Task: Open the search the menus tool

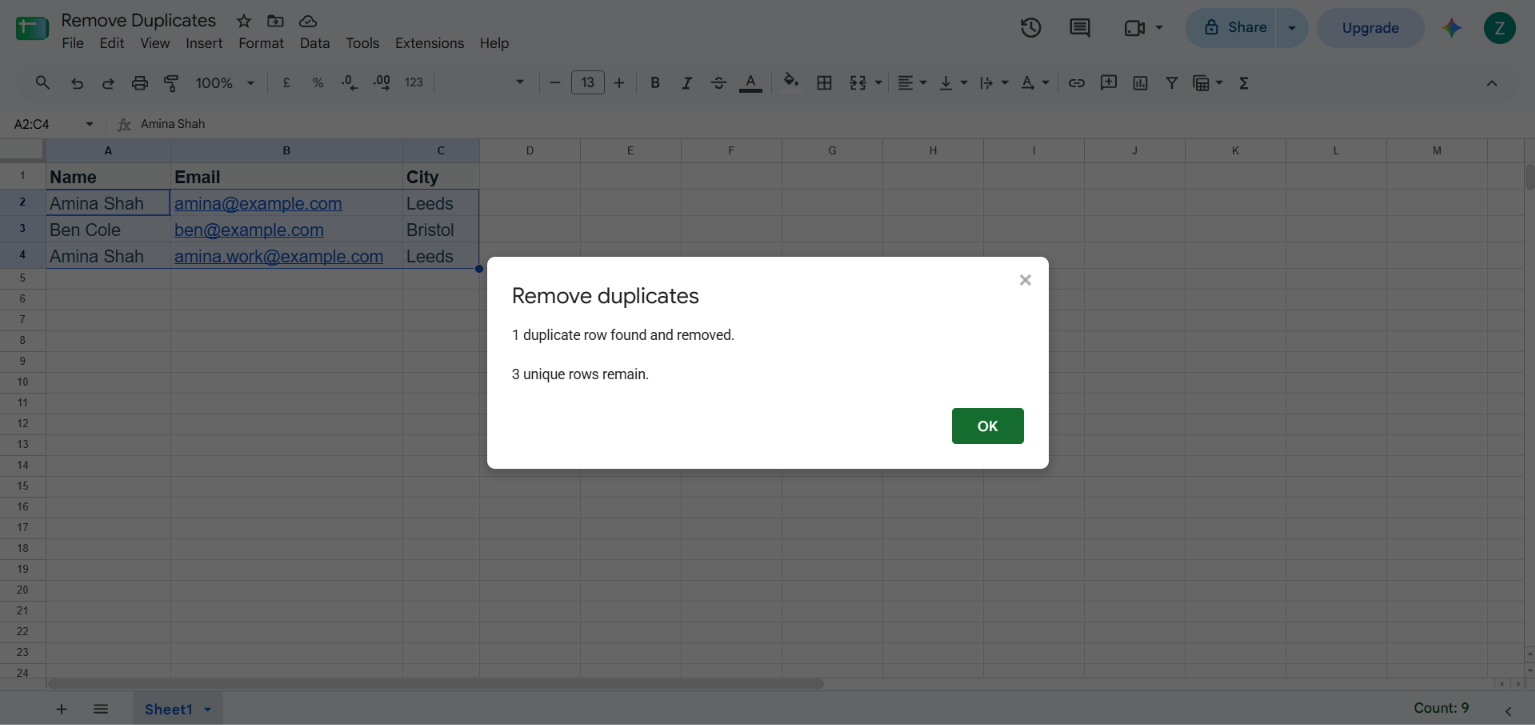Action: coord(42,83)
